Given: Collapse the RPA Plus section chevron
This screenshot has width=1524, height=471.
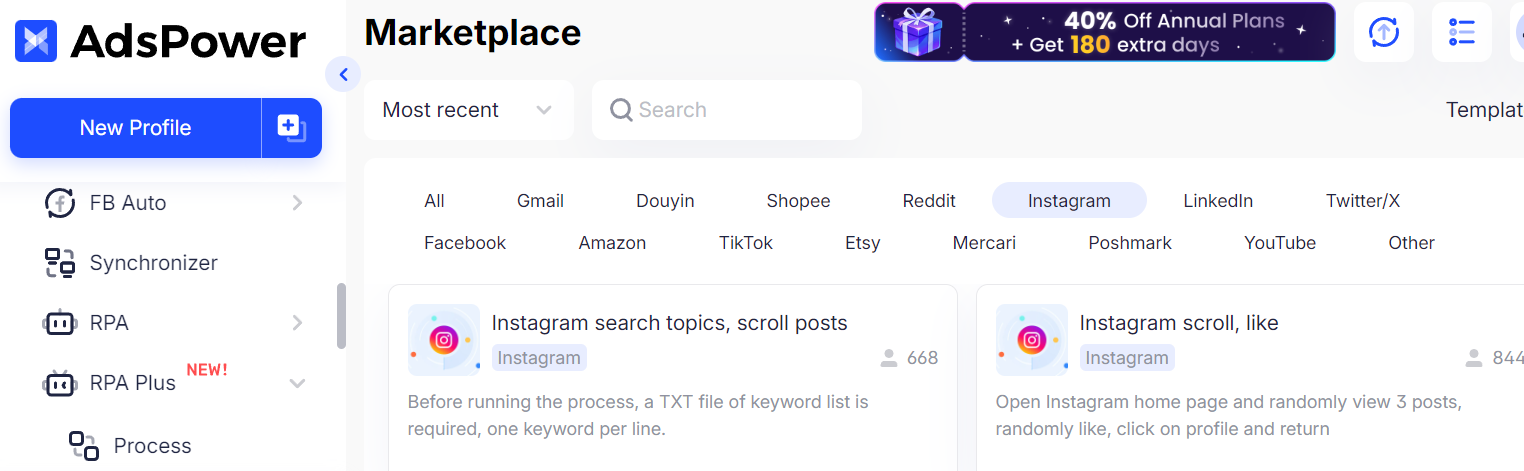Looking at the screenshot, I should 297,383.
